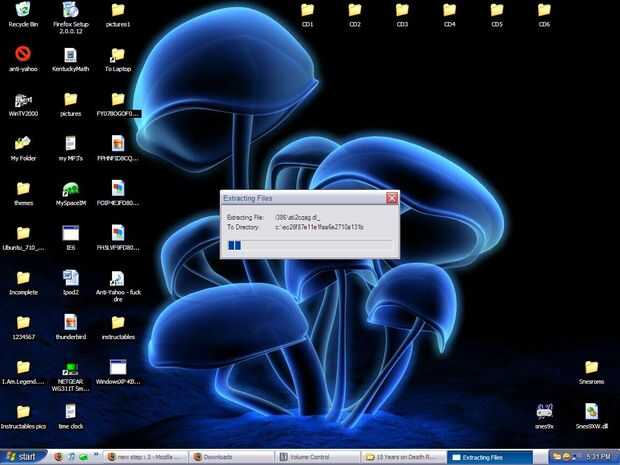620x465 pixels.
Task: Click the green Quick Launch icon
Action: (x=83, y=457)
